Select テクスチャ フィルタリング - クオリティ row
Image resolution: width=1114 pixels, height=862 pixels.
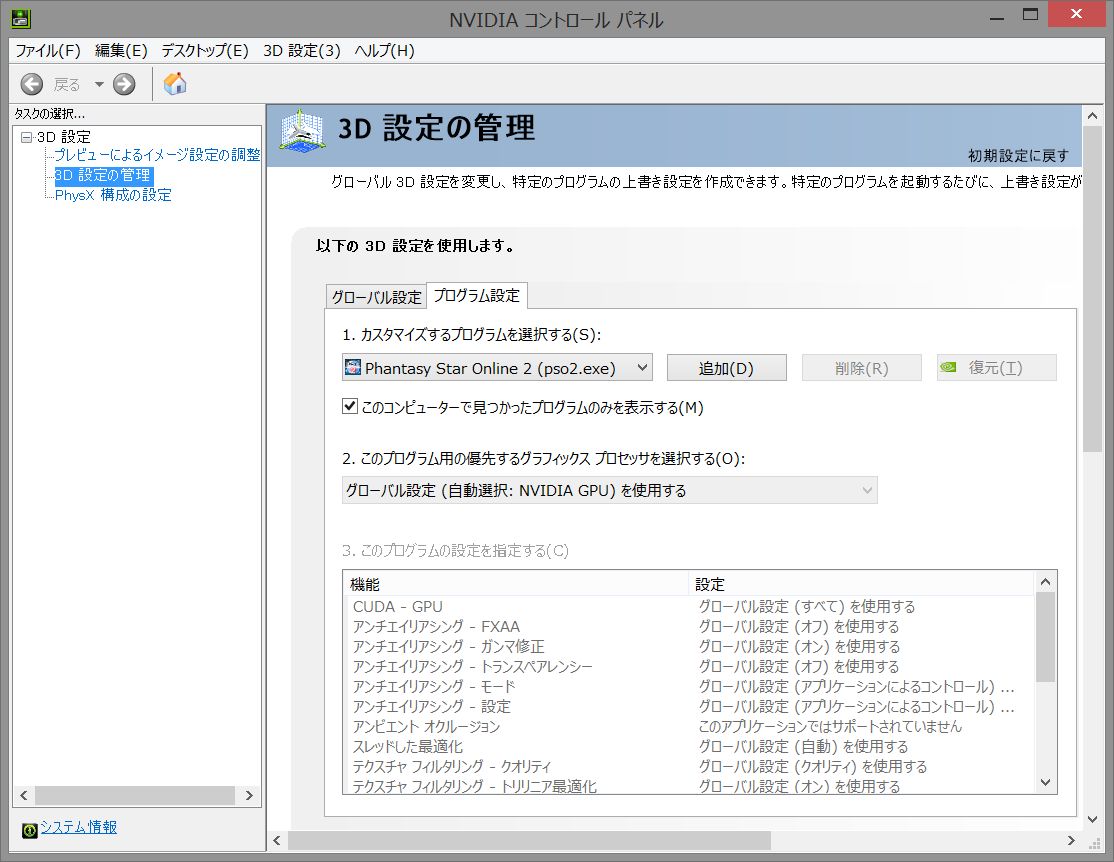coord(688,766)
